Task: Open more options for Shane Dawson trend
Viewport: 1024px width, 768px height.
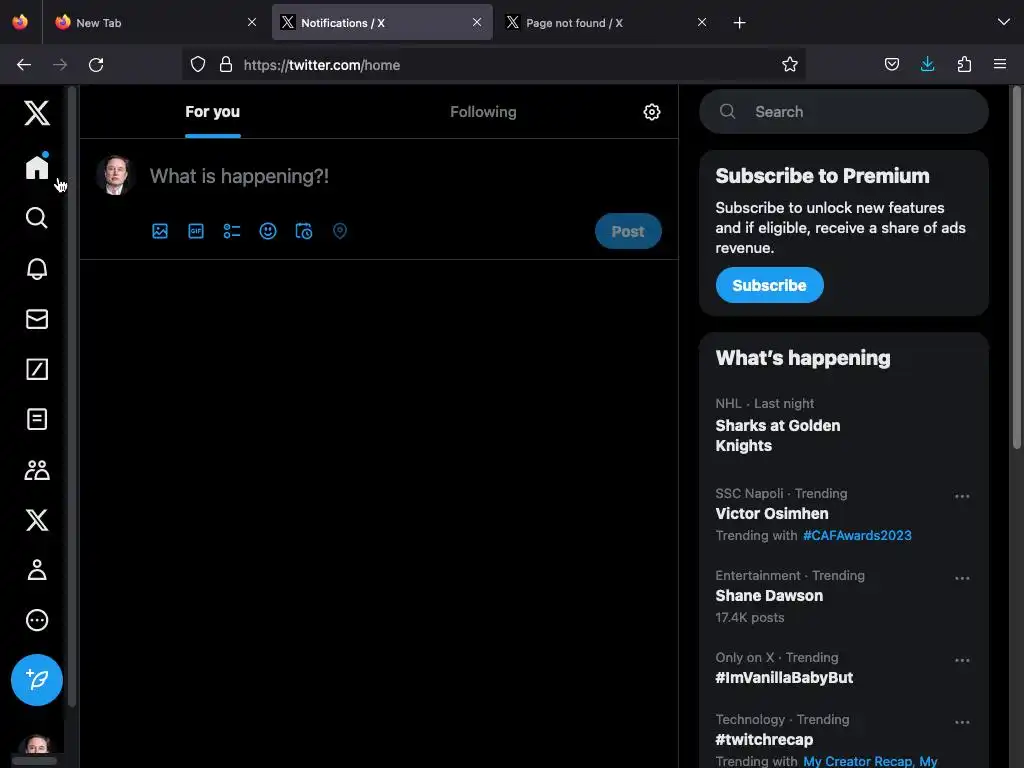Action: point(962,579)
